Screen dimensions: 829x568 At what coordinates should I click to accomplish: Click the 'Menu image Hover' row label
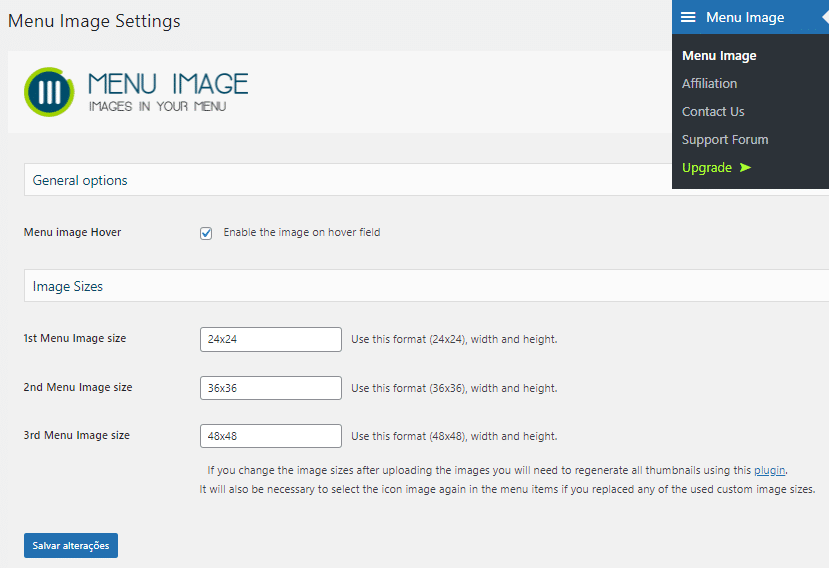[x=72, y=233]
